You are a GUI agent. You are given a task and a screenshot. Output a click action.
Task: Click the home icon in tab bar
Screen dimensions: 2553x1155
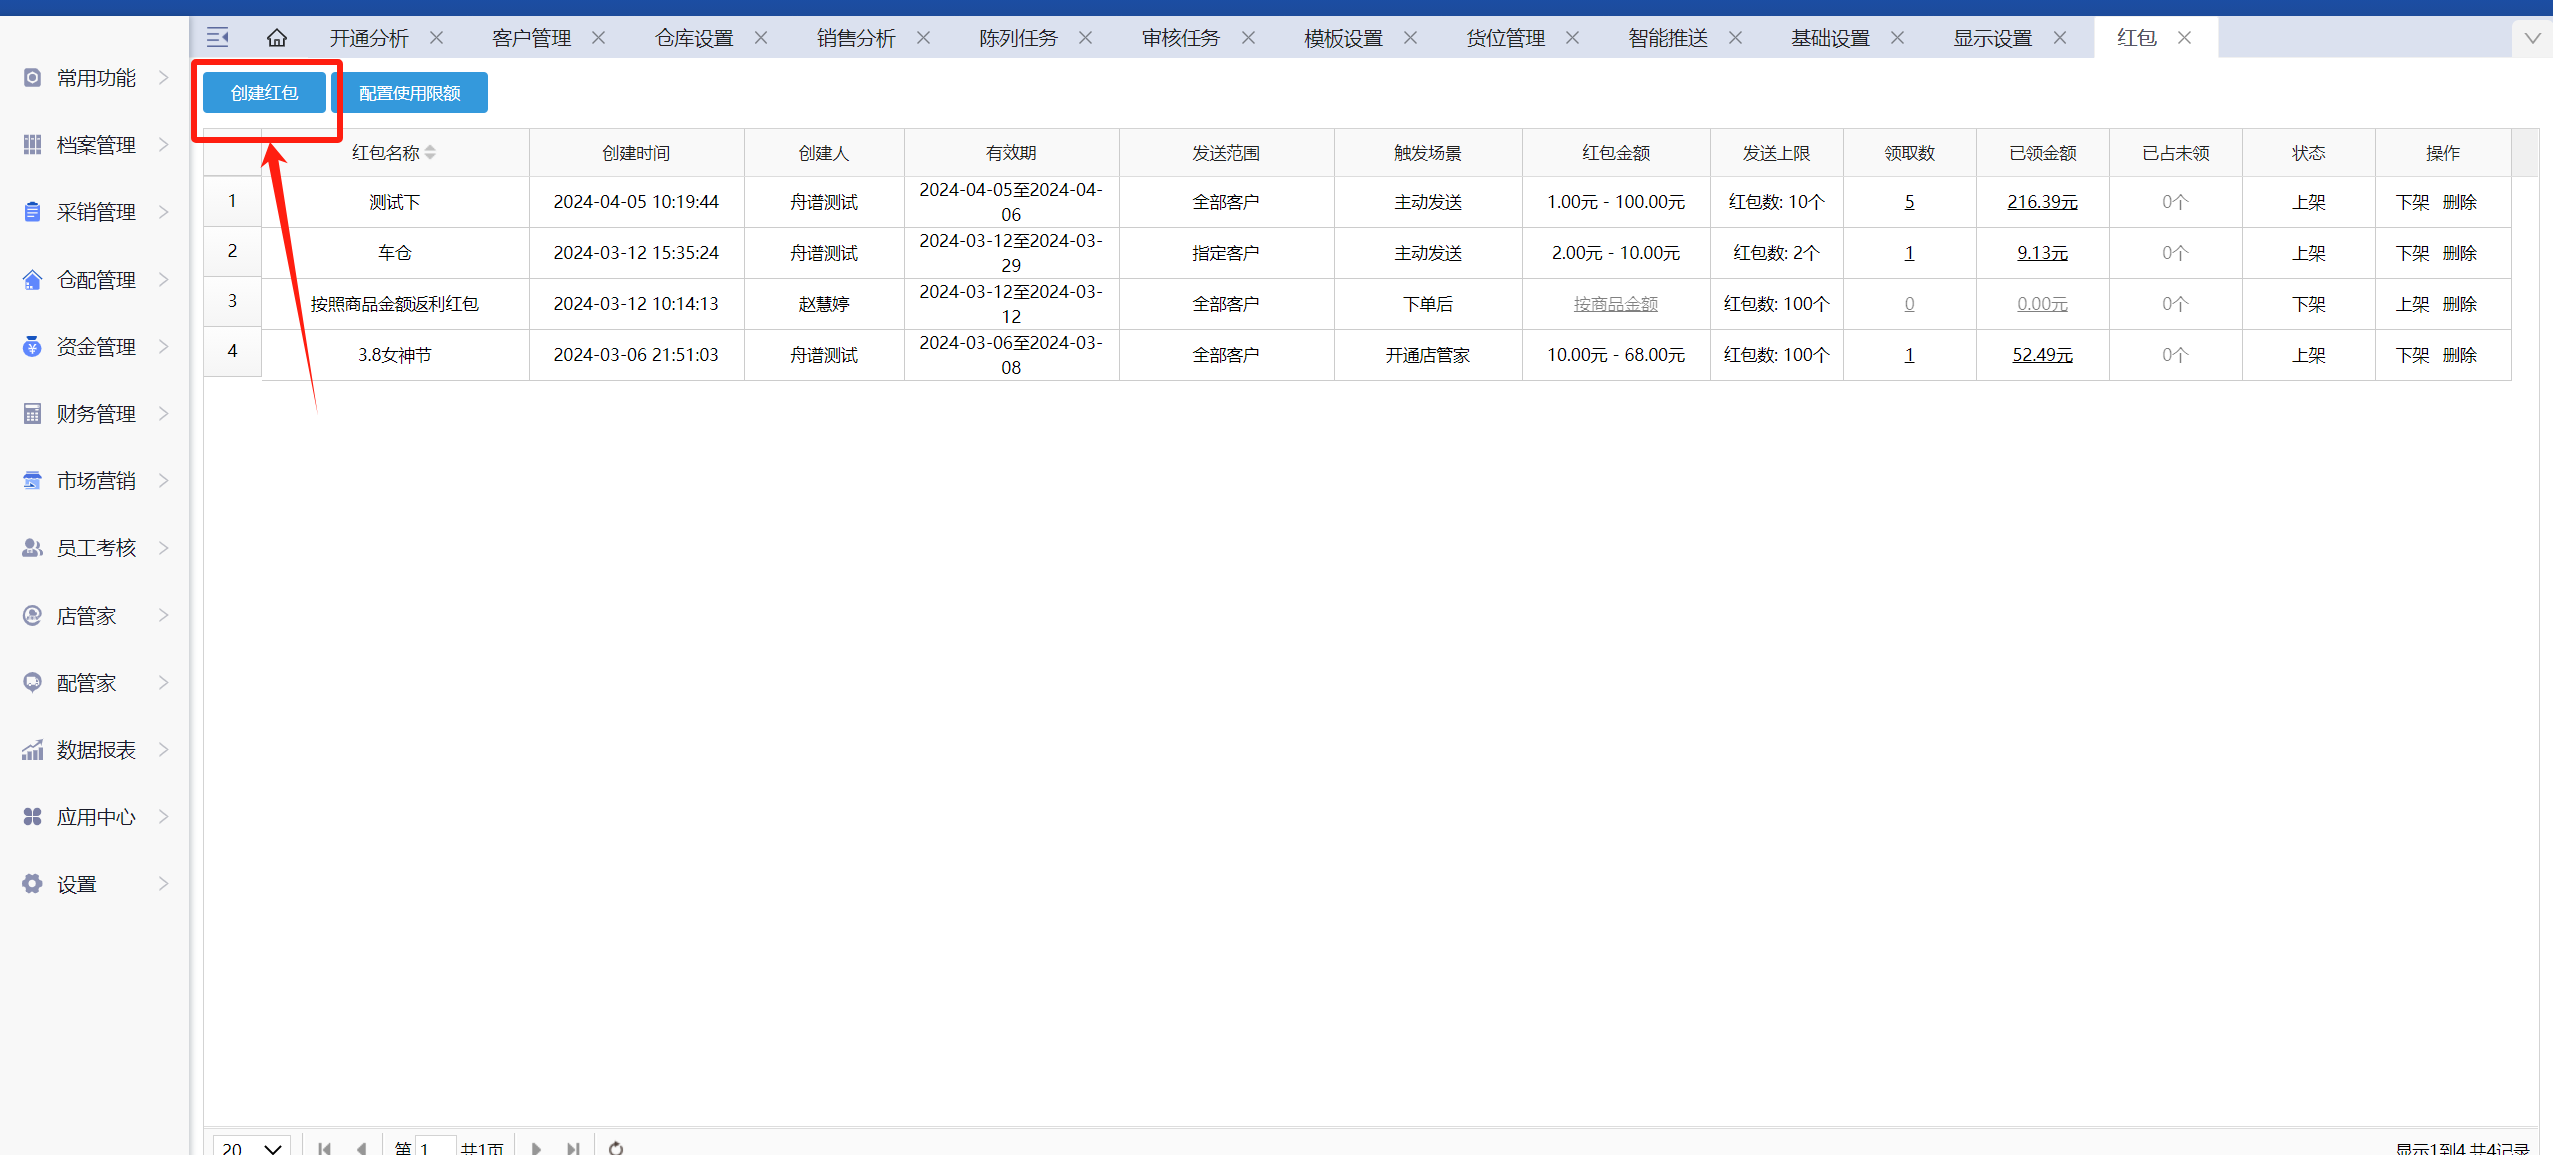pos(277,38)
